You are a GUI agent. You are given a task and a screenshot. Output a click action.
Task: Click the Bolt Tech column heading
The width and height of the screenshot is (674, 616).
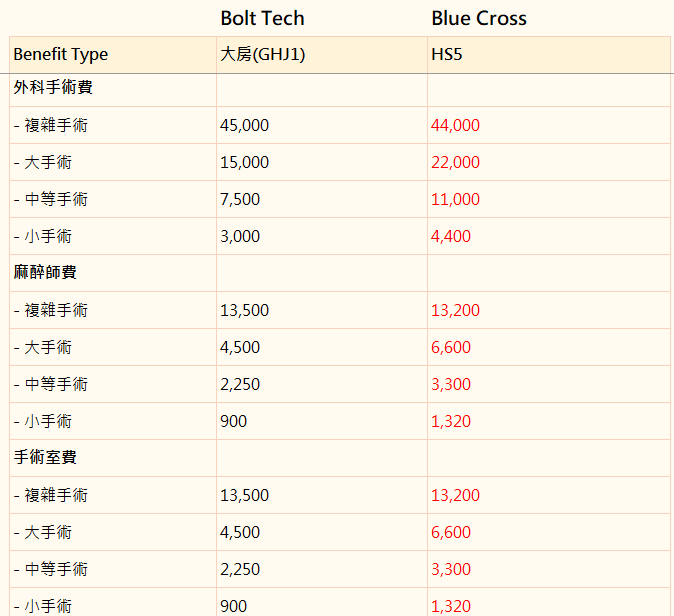(x=262, y=18)
